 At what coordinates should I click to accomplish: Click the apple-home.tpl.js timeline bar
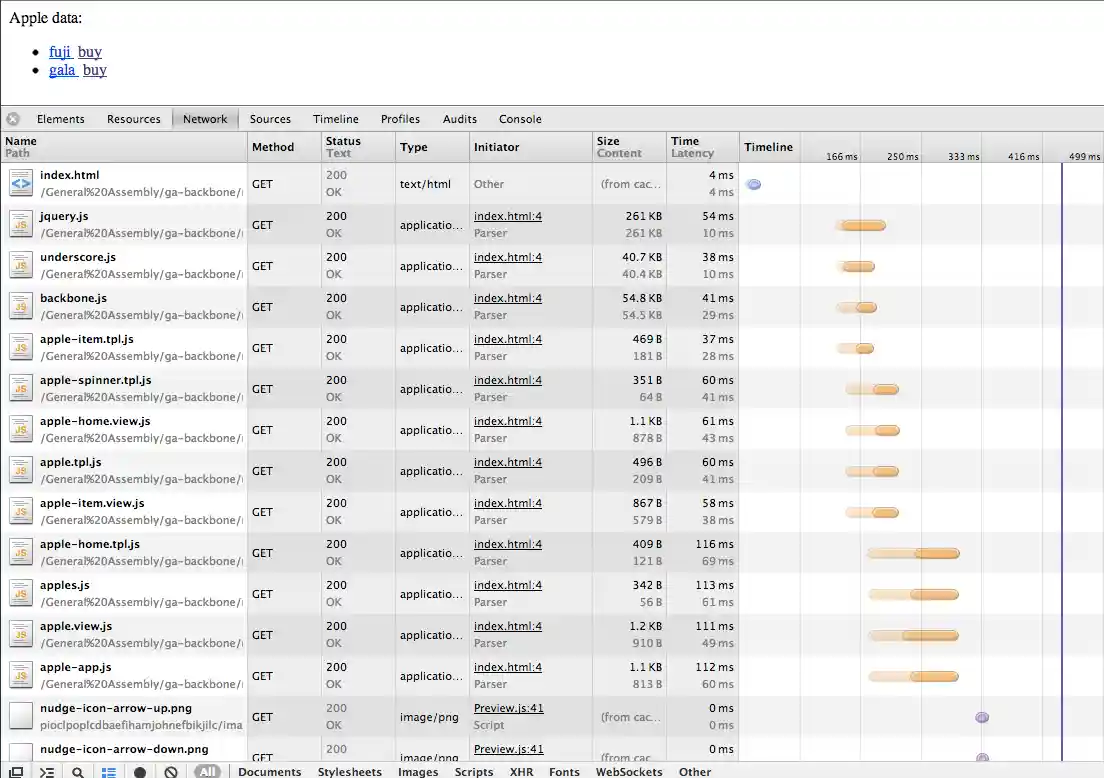(x=913, y=553)
